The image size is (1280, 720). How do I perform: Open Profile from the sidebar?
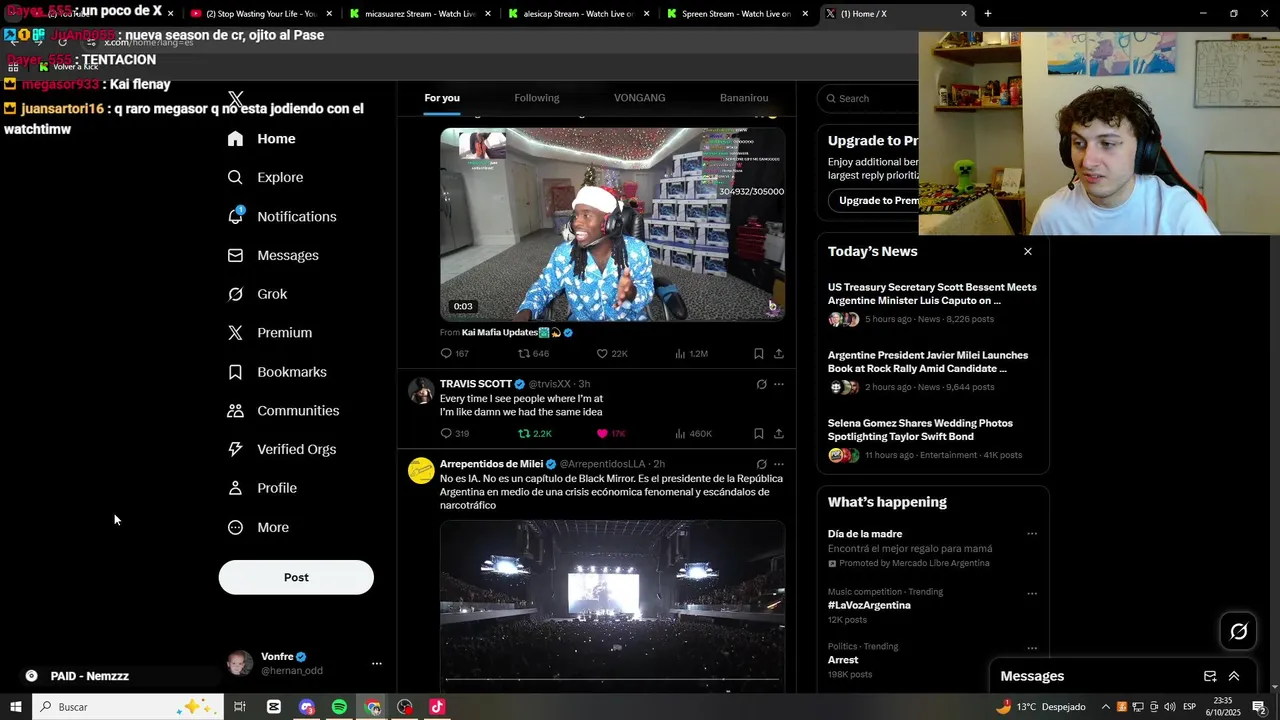point(262,488)
